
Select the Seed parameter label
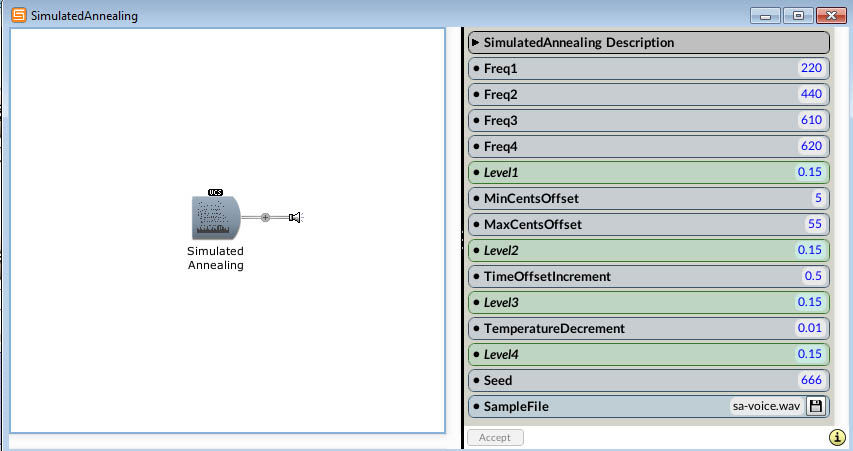click(498, 380)
